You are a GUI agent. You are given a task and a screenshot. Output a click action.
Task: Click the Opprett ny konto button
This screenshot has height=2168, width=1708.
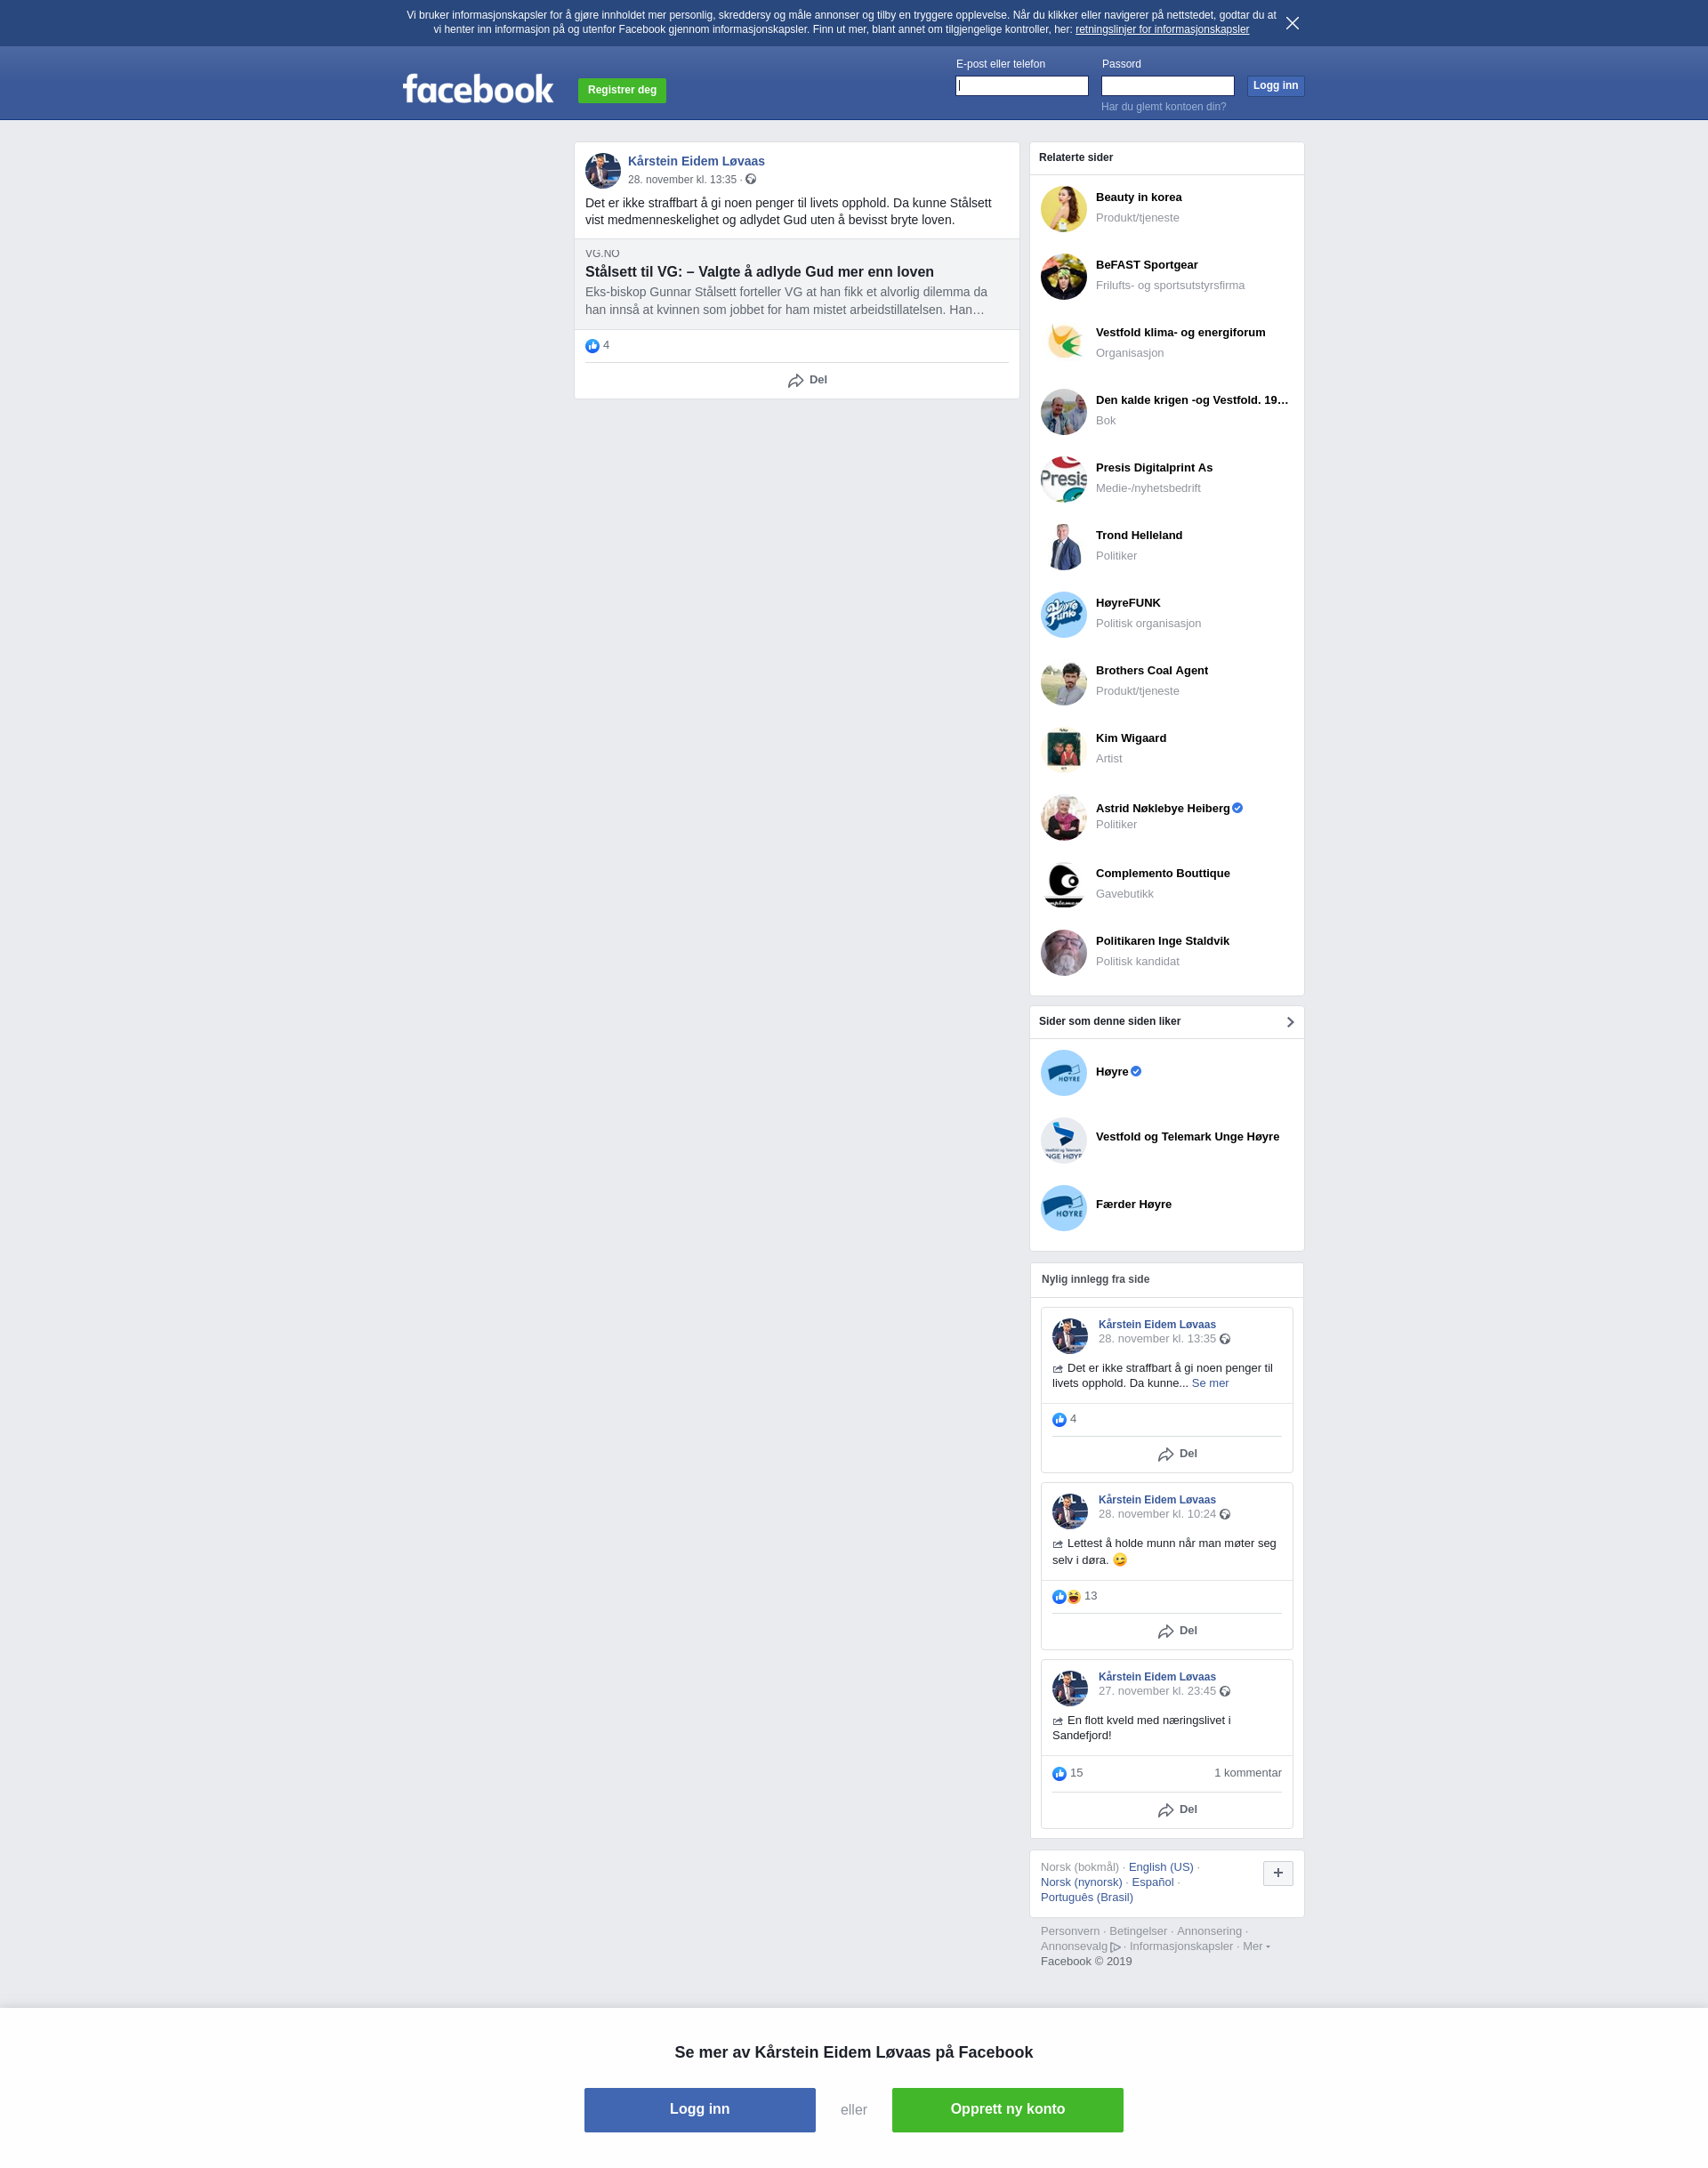1007,2109
